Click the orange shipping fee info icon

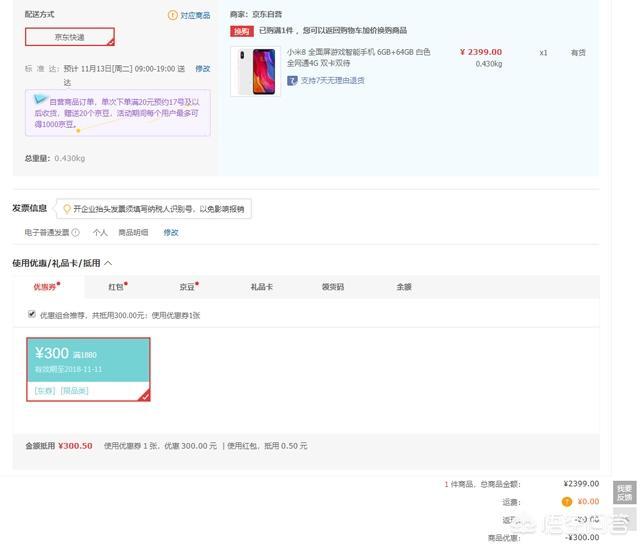pyautogui.click(x=567, y=502)
